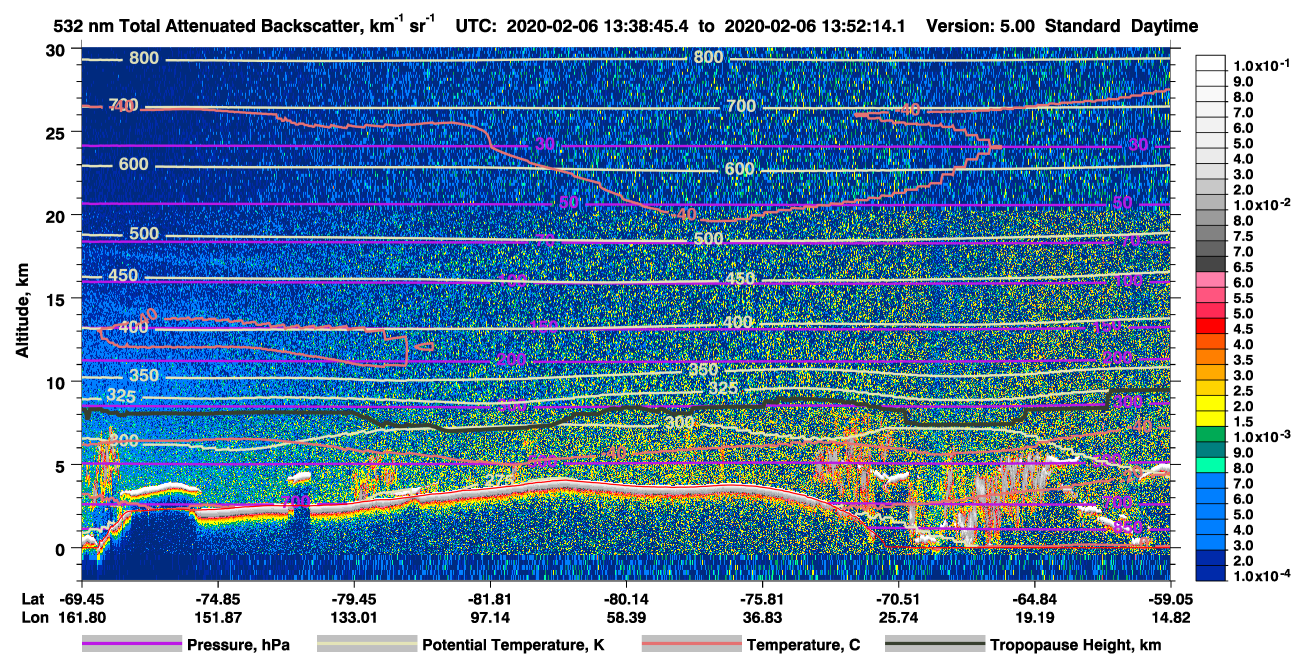Click the Altitude, km axis label
This screenshot has width=1300, height=667.
[x=22, y=312]
